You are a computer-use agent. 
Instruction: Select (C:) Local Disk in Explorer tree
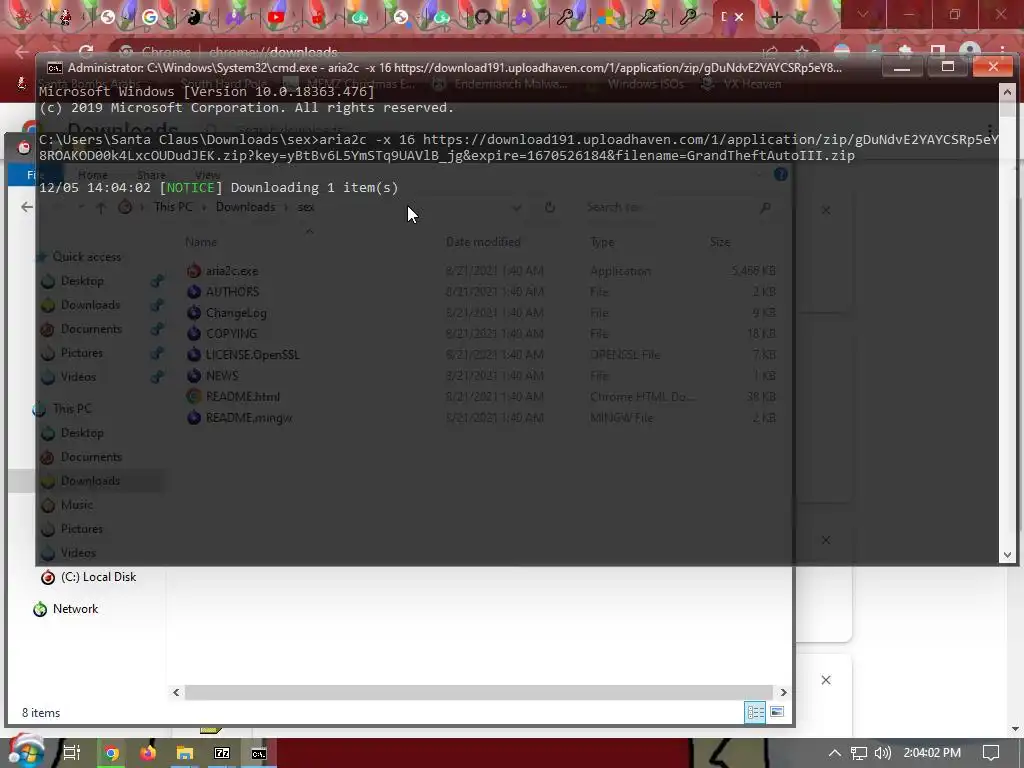98,577
